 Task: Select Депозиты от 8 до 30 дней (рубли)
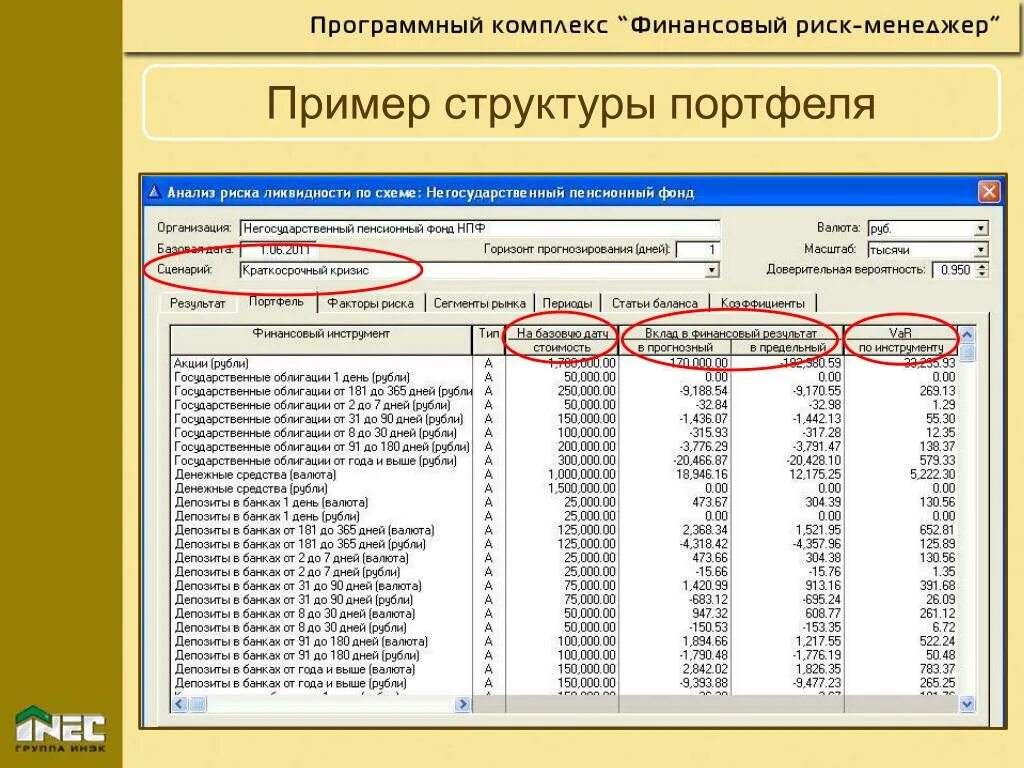[x=565, y=628]
